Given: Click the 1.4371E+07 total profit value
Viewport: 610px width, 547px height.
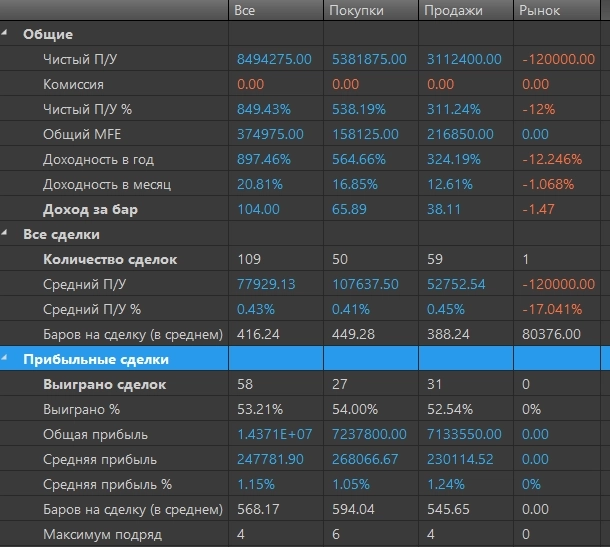Looking at the screenshot, I should [275, 435].
